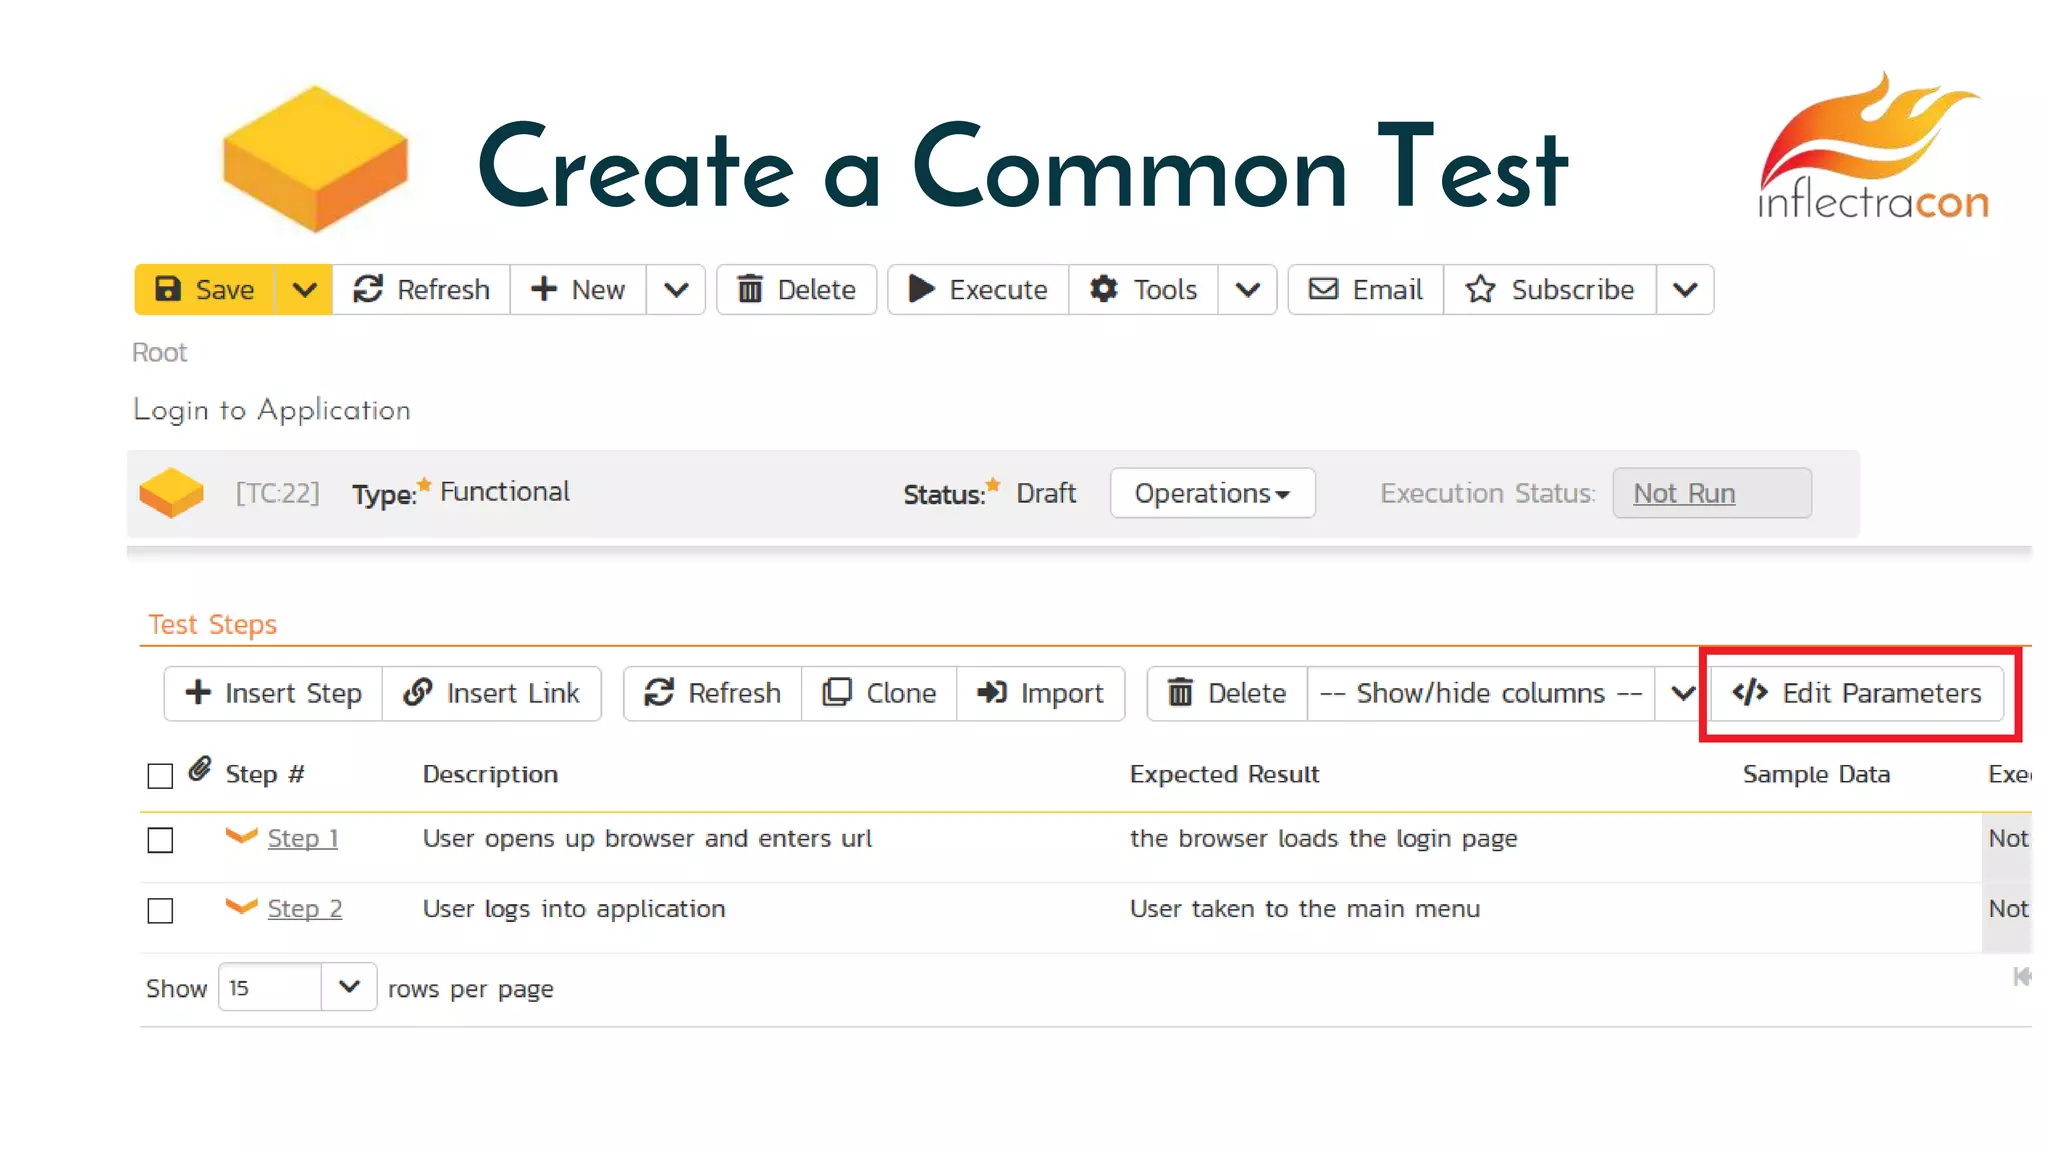Expand the New dropdown arrow

(x=676, y=290)
